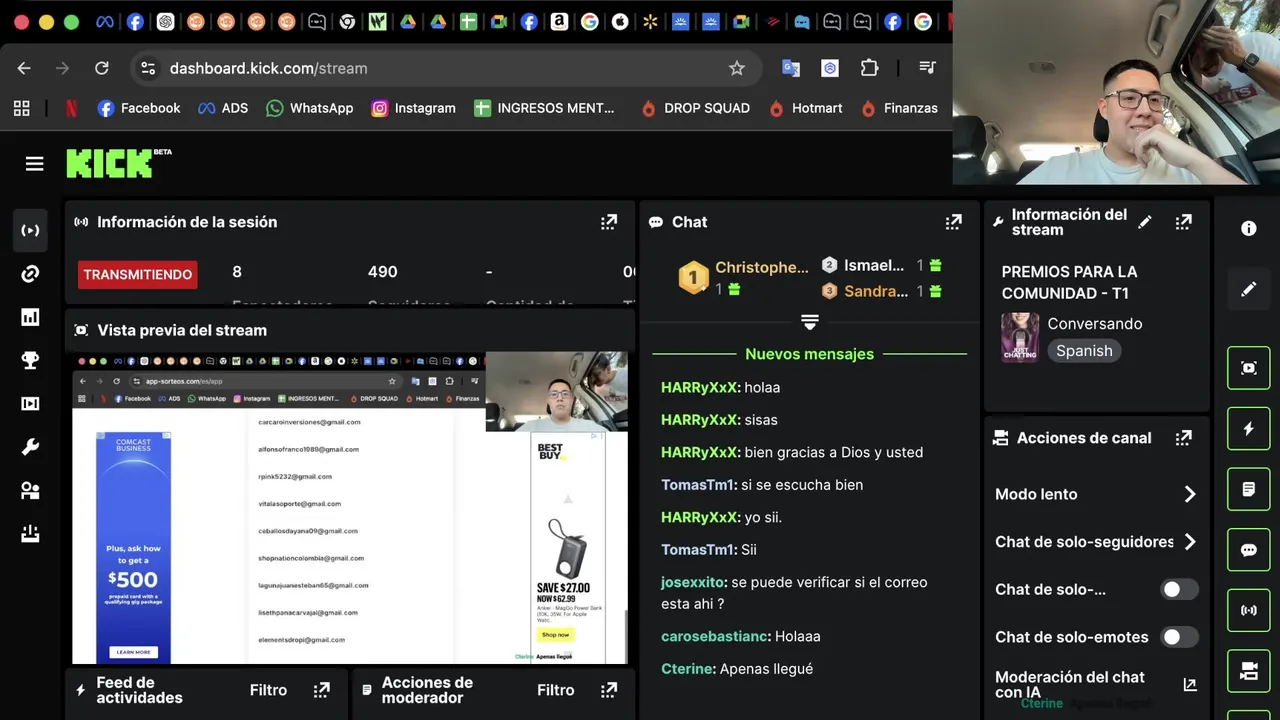Open the trophy achievements sidebar icon
Image resolution: width=1280 pixels, height=720 pixels.
coord(31,361)
